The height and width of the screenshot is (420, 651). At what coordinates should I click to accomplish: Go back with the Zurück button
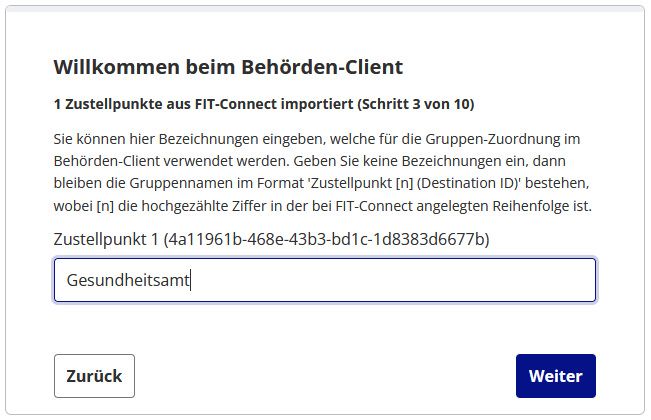(x=94, y=376)
